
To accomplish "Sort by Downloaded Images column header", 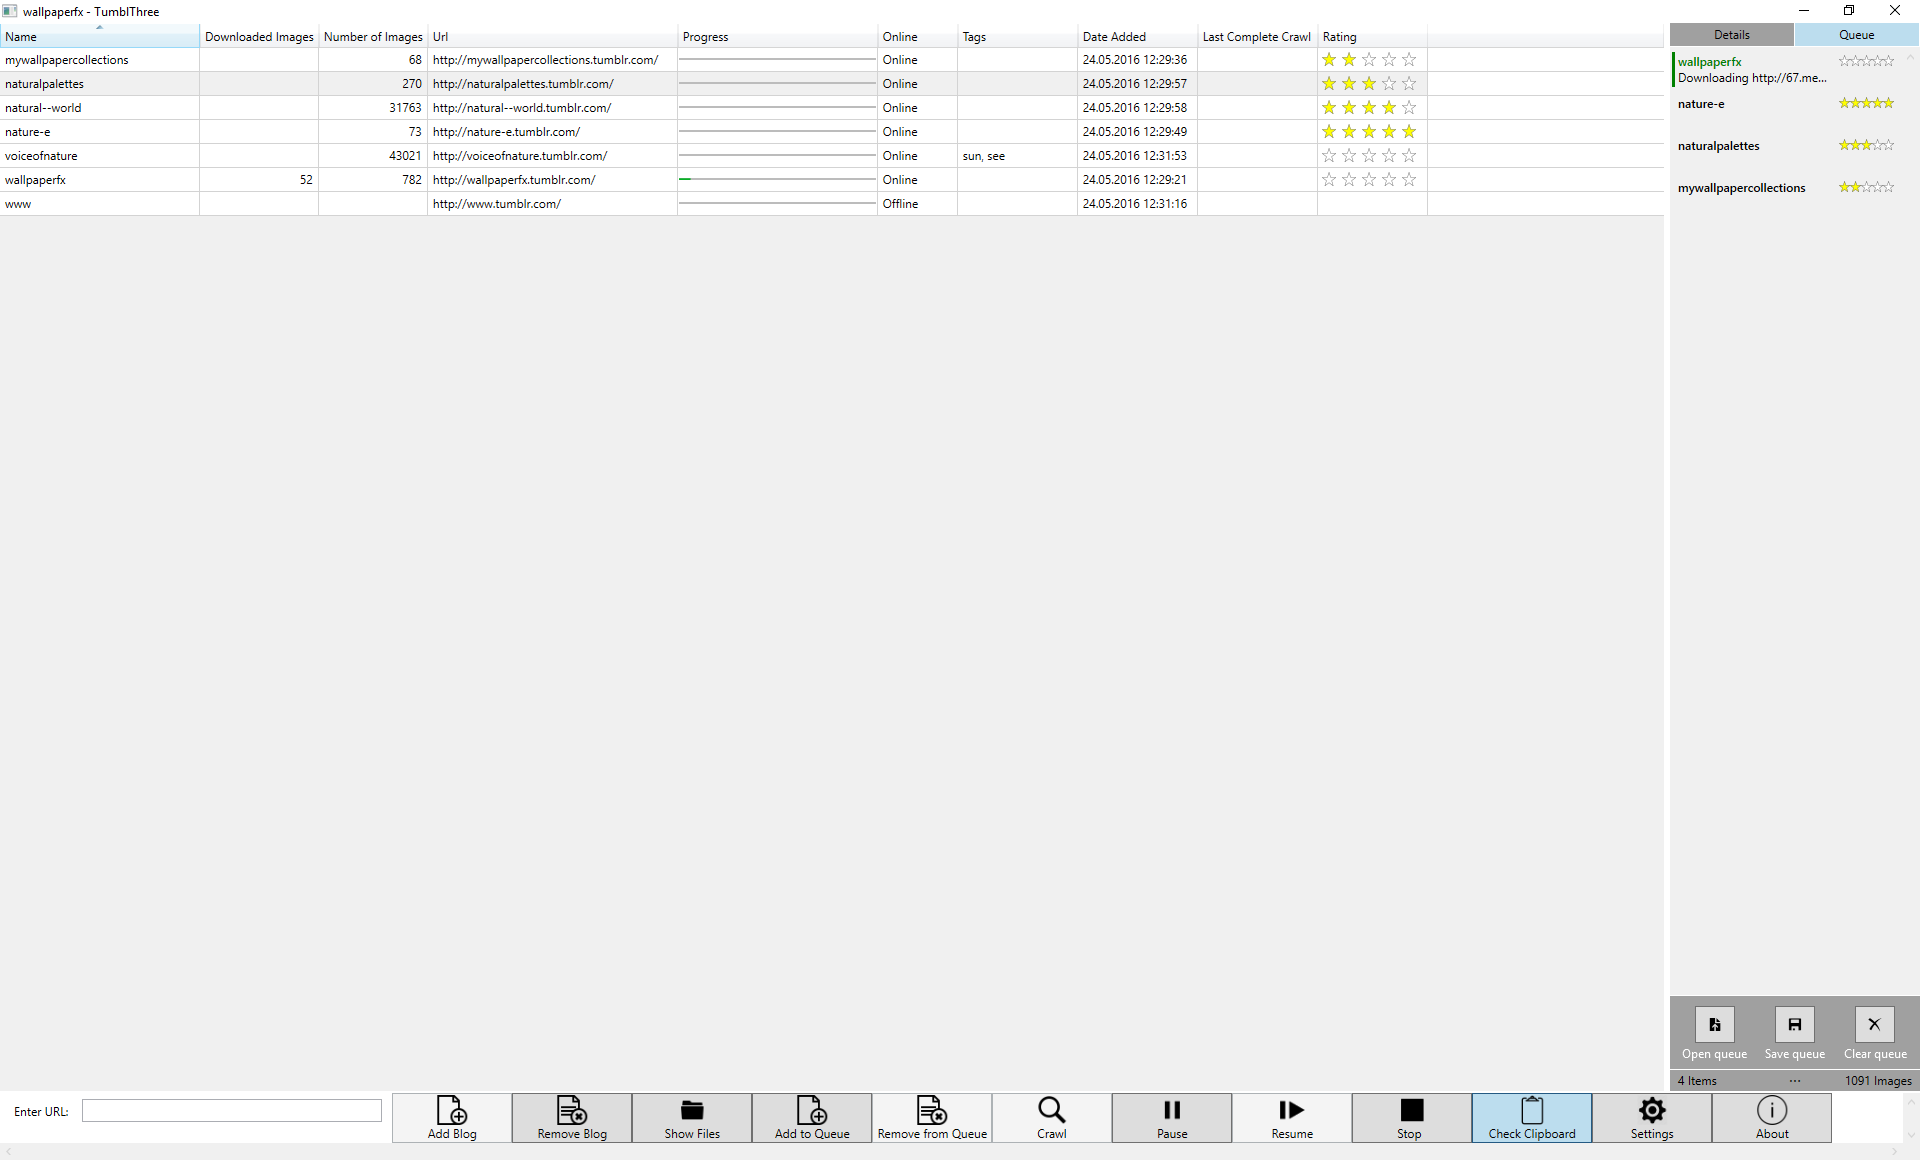I will click(259, 37).
